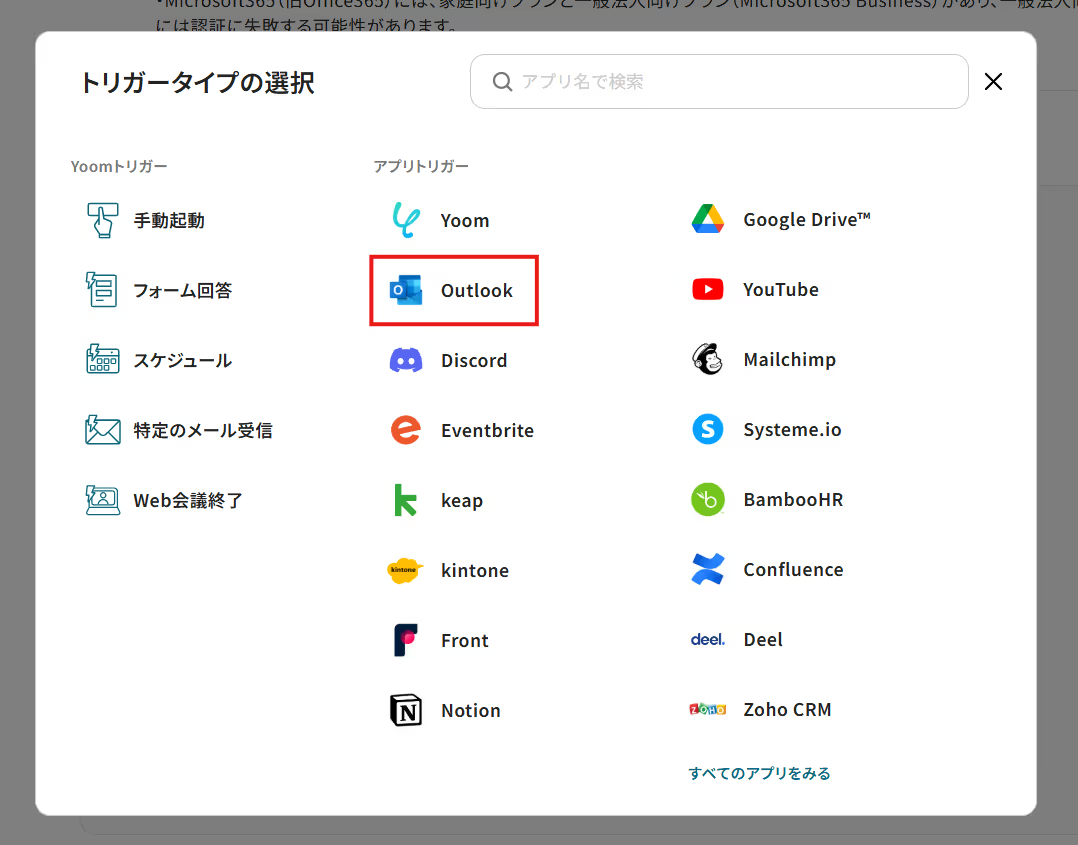Select the スケジュール trigger
The height and width of the screenshot is (845, 1078).
click(x=182, y=360)
